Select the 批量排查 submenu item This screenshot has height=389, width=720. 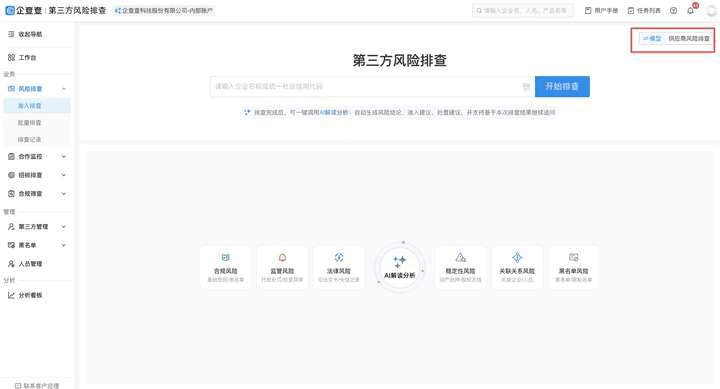(30, 123)
